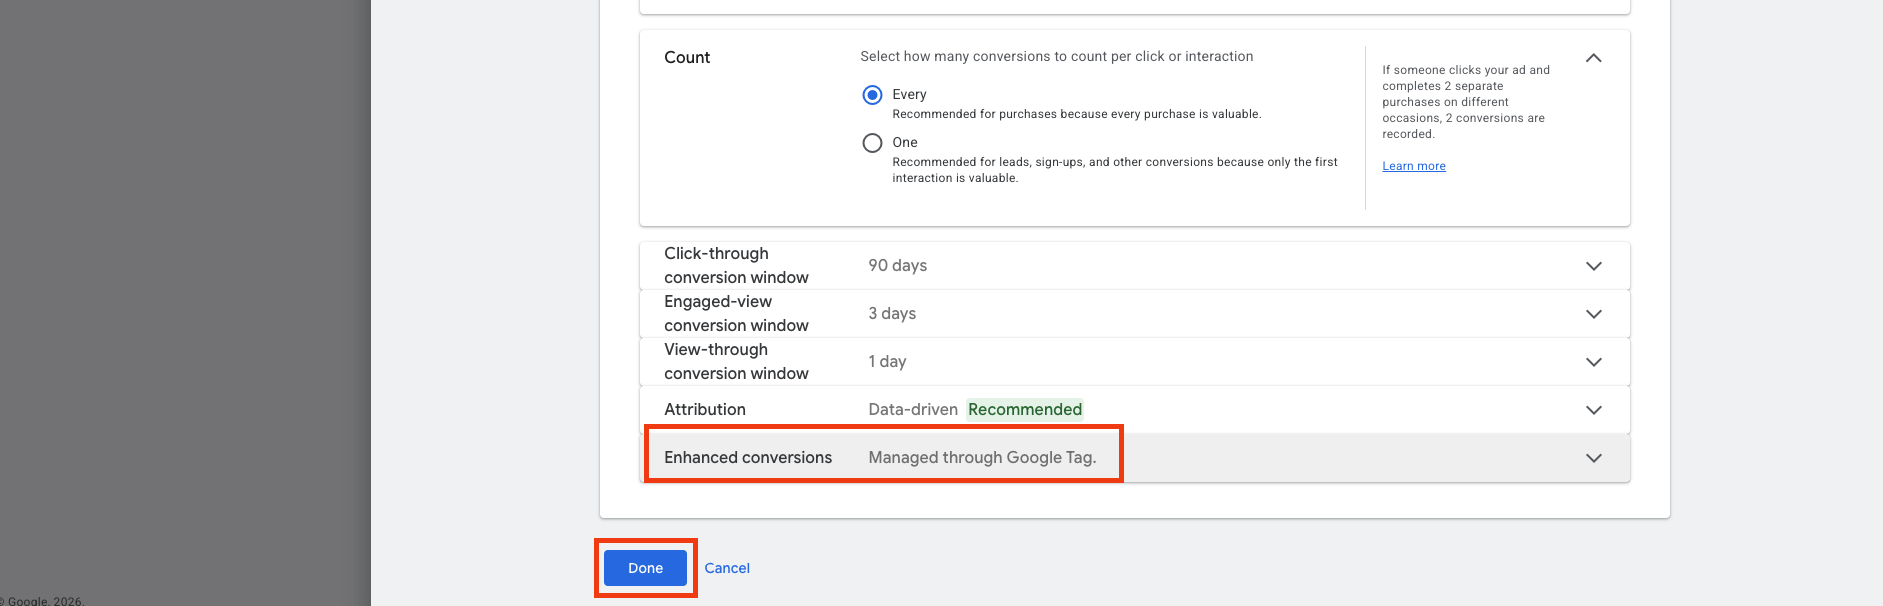Click the 3 days value
Viewport: 1883px width, 606px height.
coord(892,314)
